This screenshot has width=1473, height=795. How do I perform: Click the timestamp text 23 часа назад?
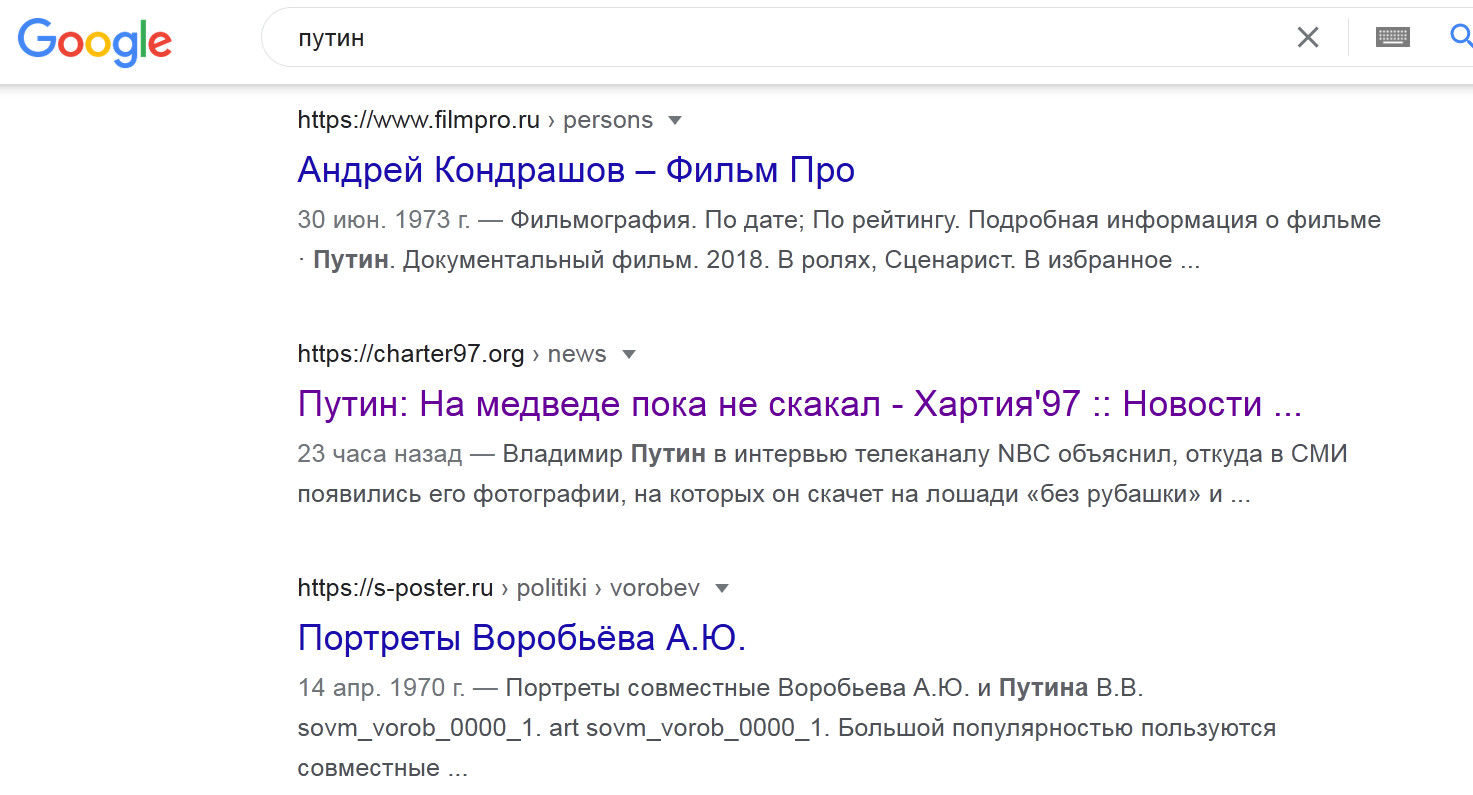tap(380, 454)
